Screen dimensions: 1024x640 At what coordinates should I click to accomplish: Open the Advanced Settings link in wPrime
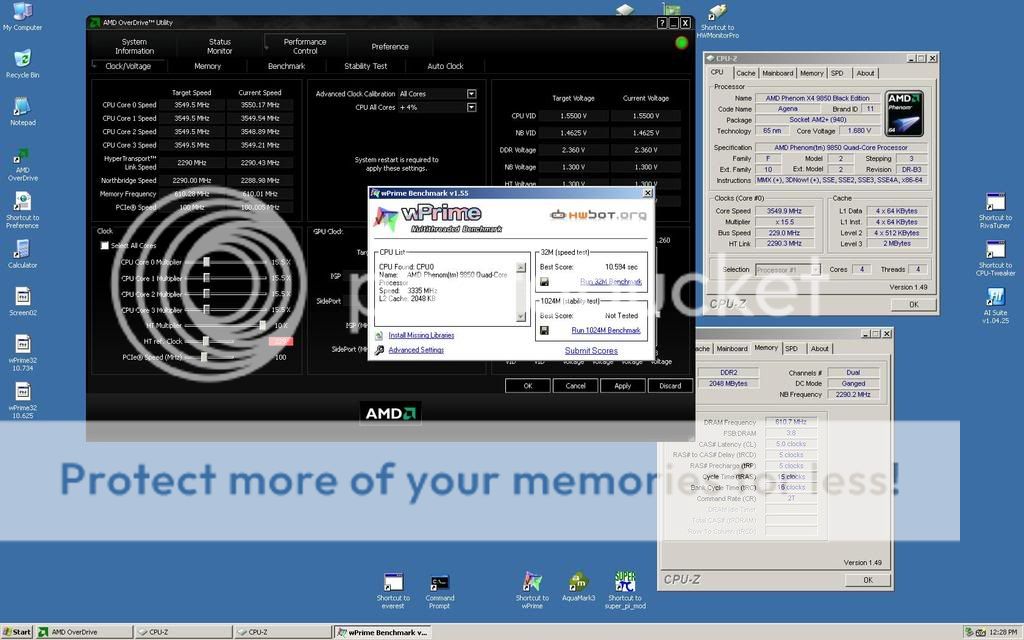(416, 351)
